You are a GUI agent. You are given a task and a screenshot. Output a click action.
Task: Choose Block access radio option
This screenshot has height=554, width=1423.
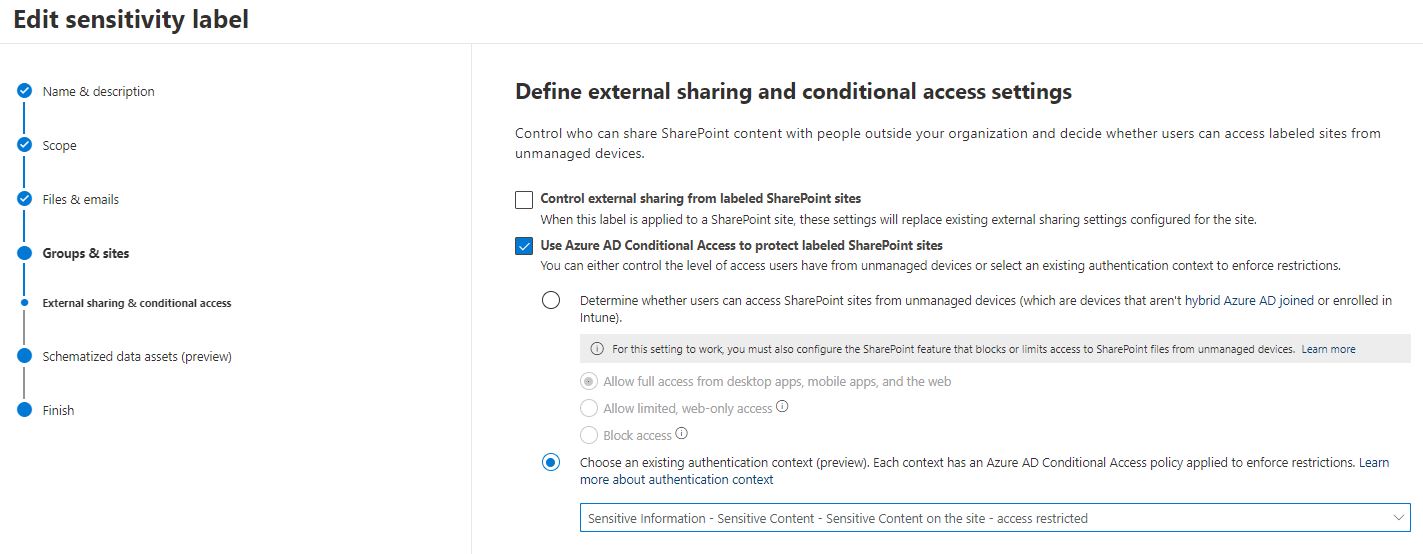(588, 435)
